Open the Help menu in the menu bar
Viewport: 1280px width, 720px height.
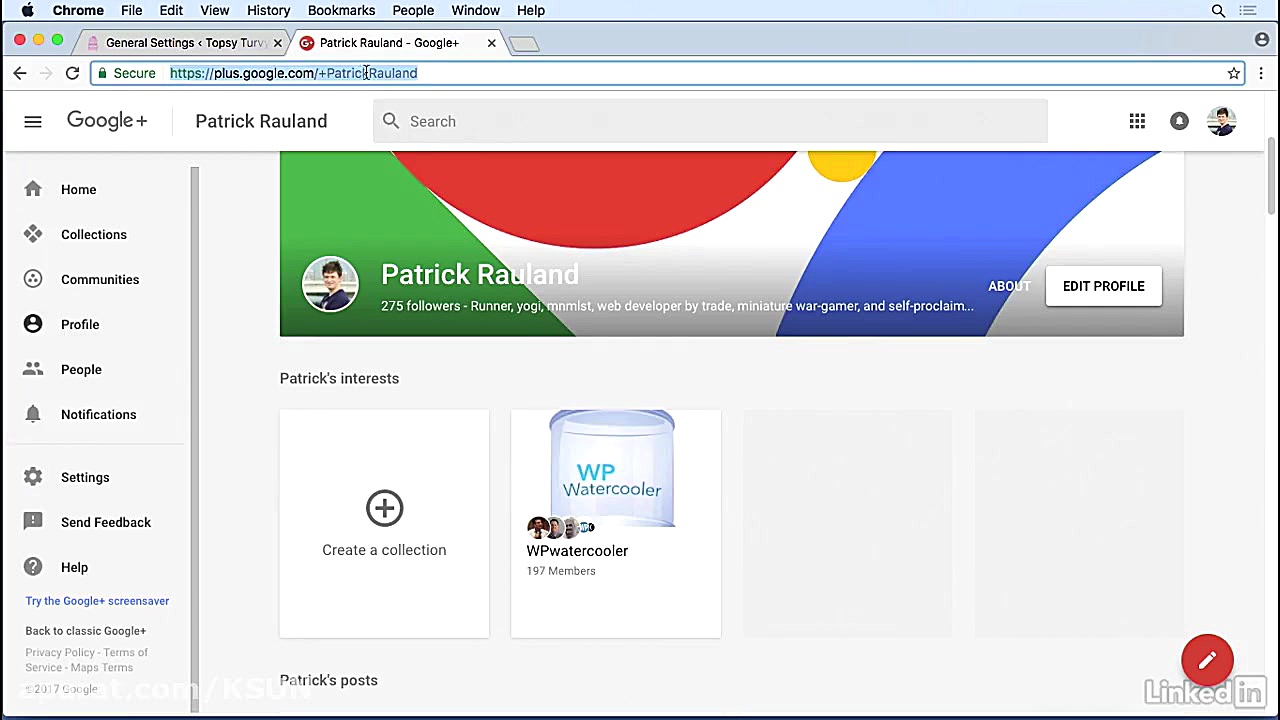click(x=531, y=10)
